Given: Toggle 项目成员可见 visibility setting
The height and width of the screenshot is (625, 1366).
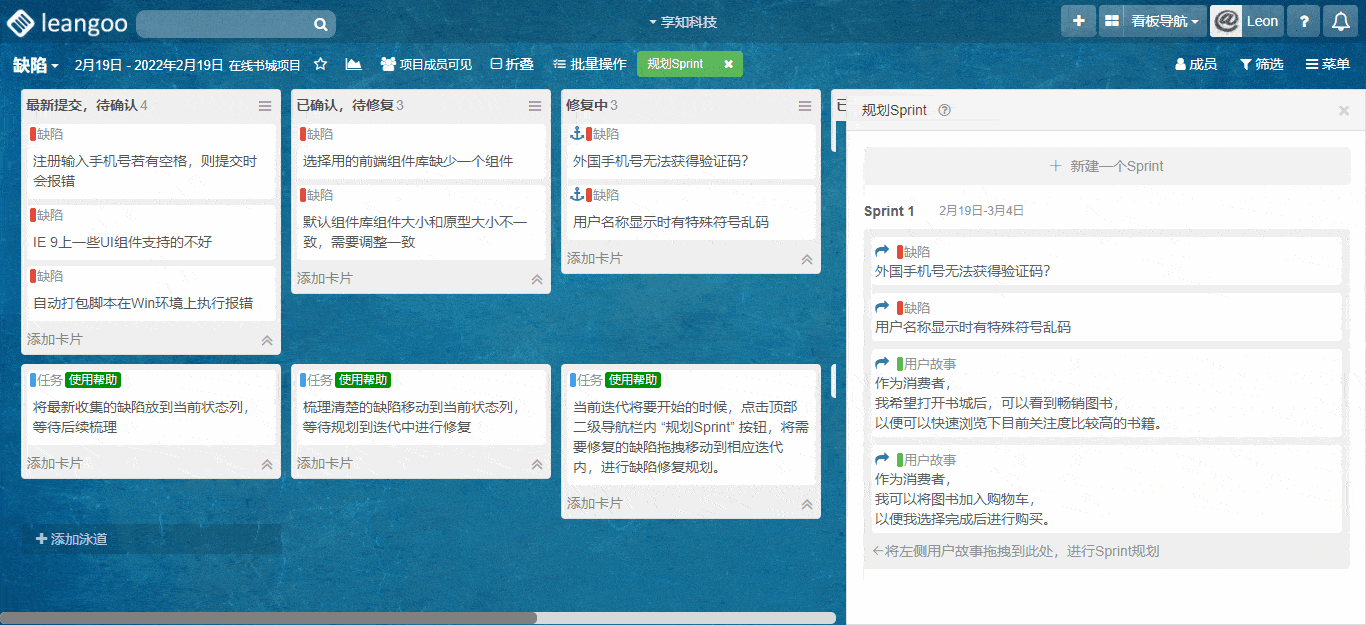Looking at the screenshot, I should pos(426,64).
